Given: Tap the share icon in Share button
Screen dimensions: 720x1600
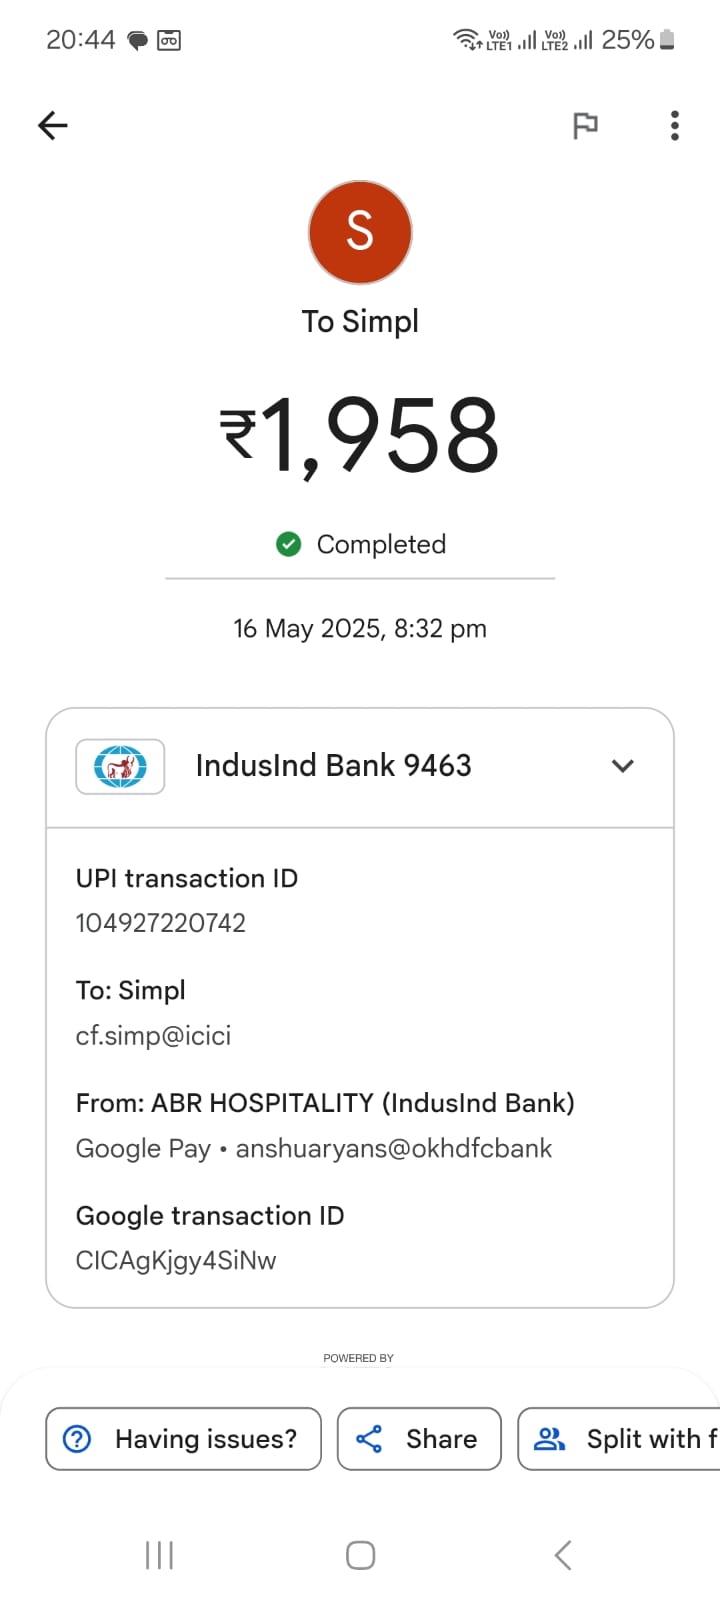Looking at the screenshot, I should click(x=369, y=1439).
